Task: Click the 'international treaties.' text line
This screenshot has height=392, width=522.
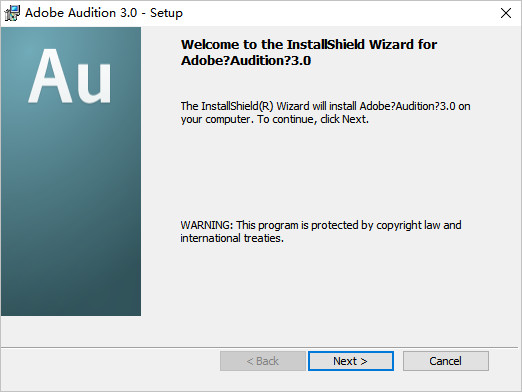Action: [232, 238]
